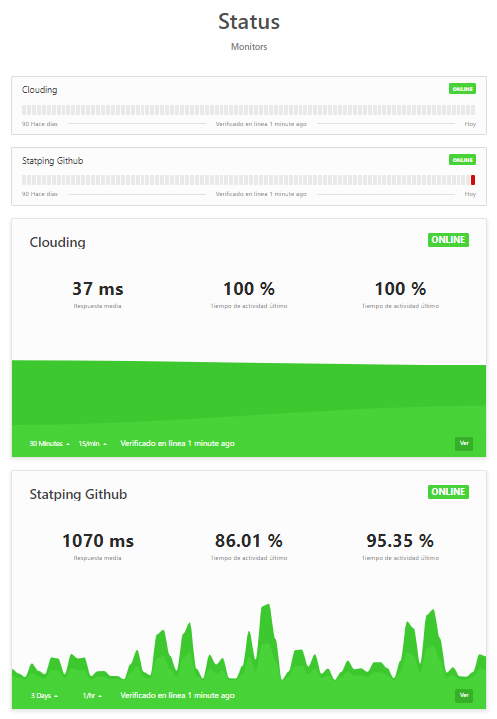The width and height of the screenshot is (497, 719).
Task: Click the small ONLINE badge for Statping Github monitor
Action: (462, 160)
